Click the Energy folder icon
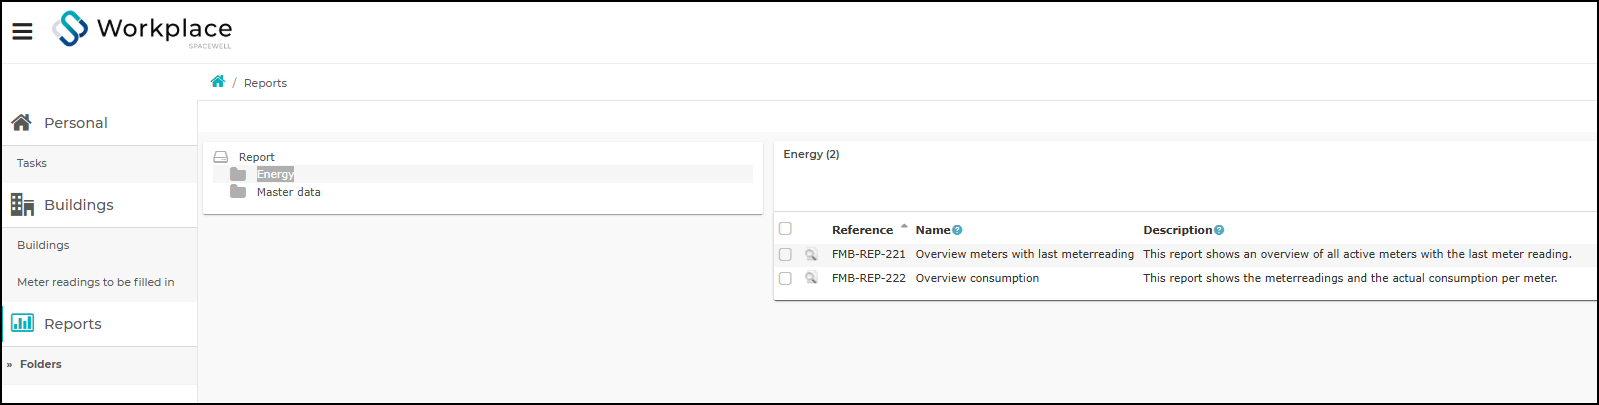Viewport: 1599px width, 405px height. click(x=238, y=174)
